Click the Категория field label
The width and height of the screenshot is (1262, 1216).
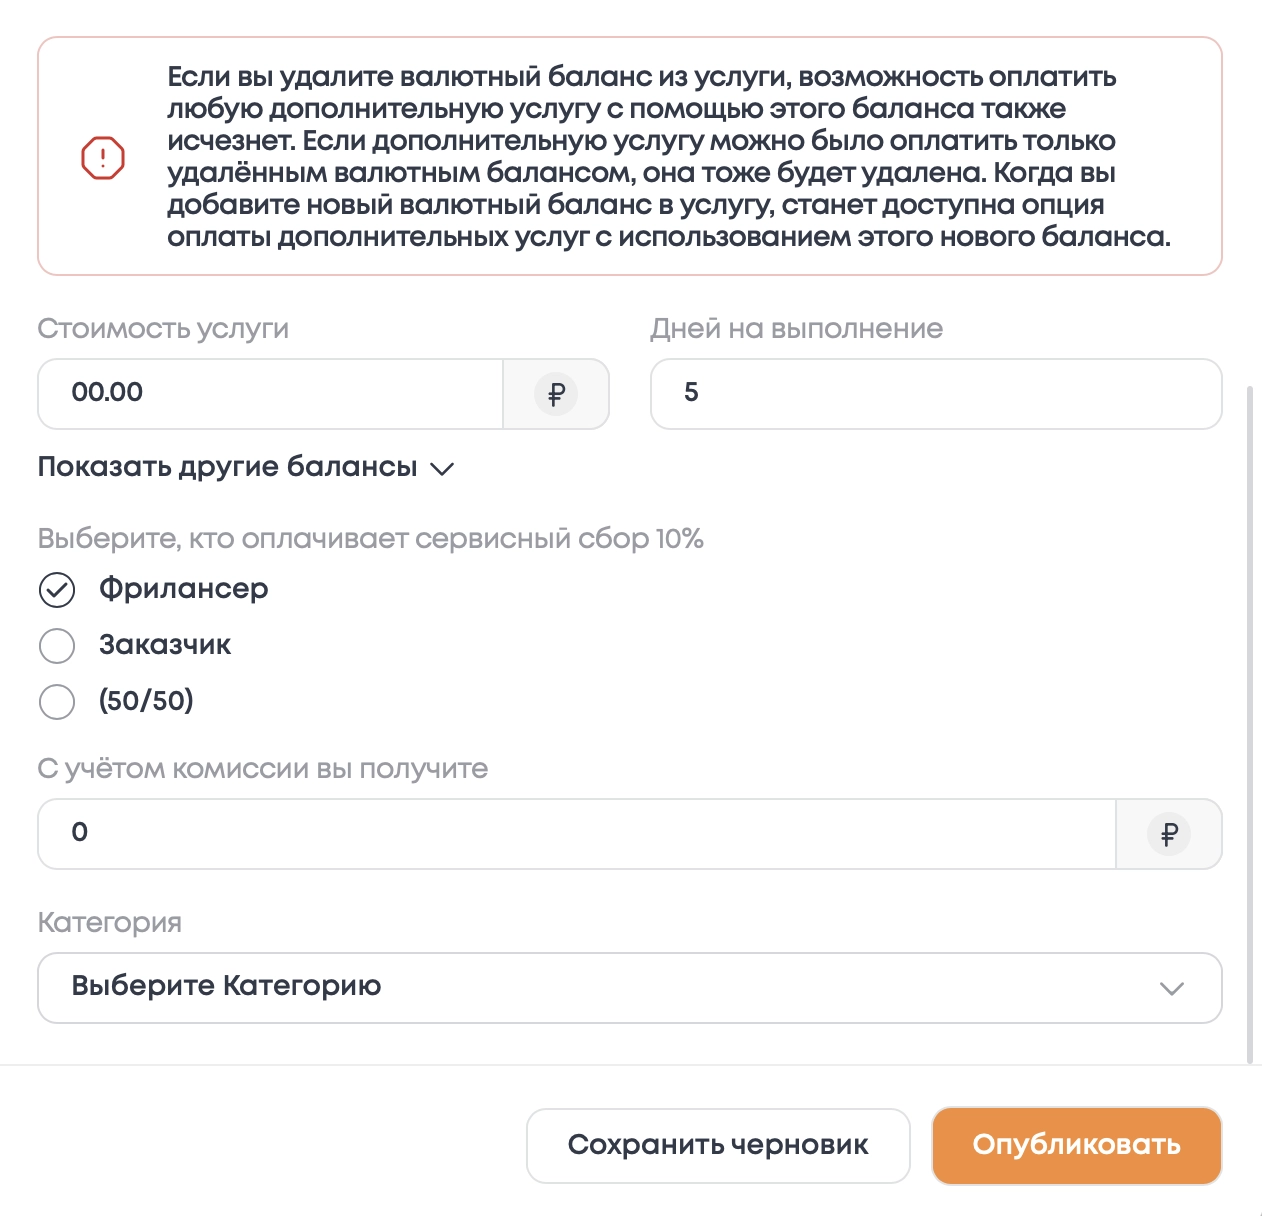click(110, 922)
